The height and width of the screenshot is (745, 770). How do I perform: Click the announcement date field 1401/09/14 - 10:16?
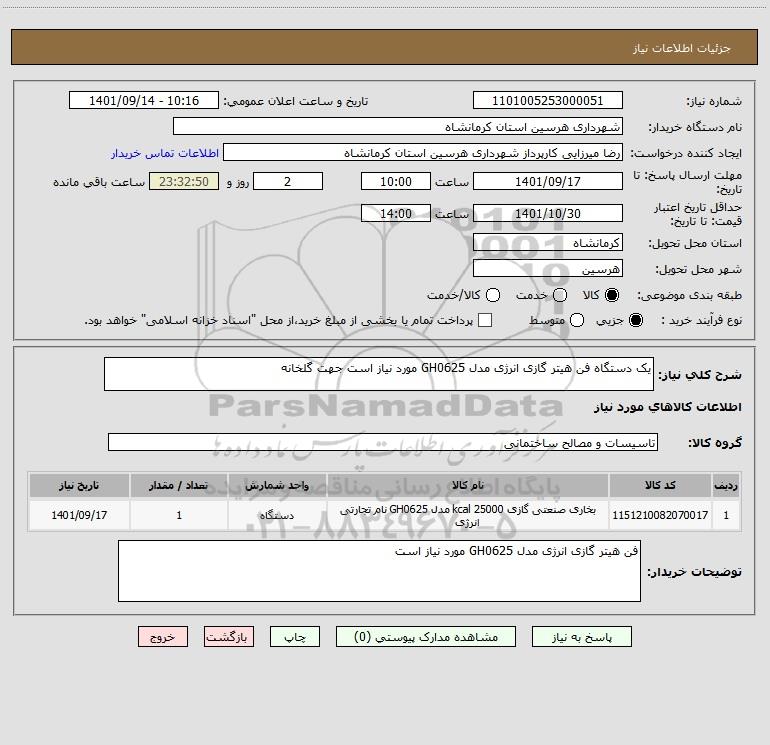point(144,101)
